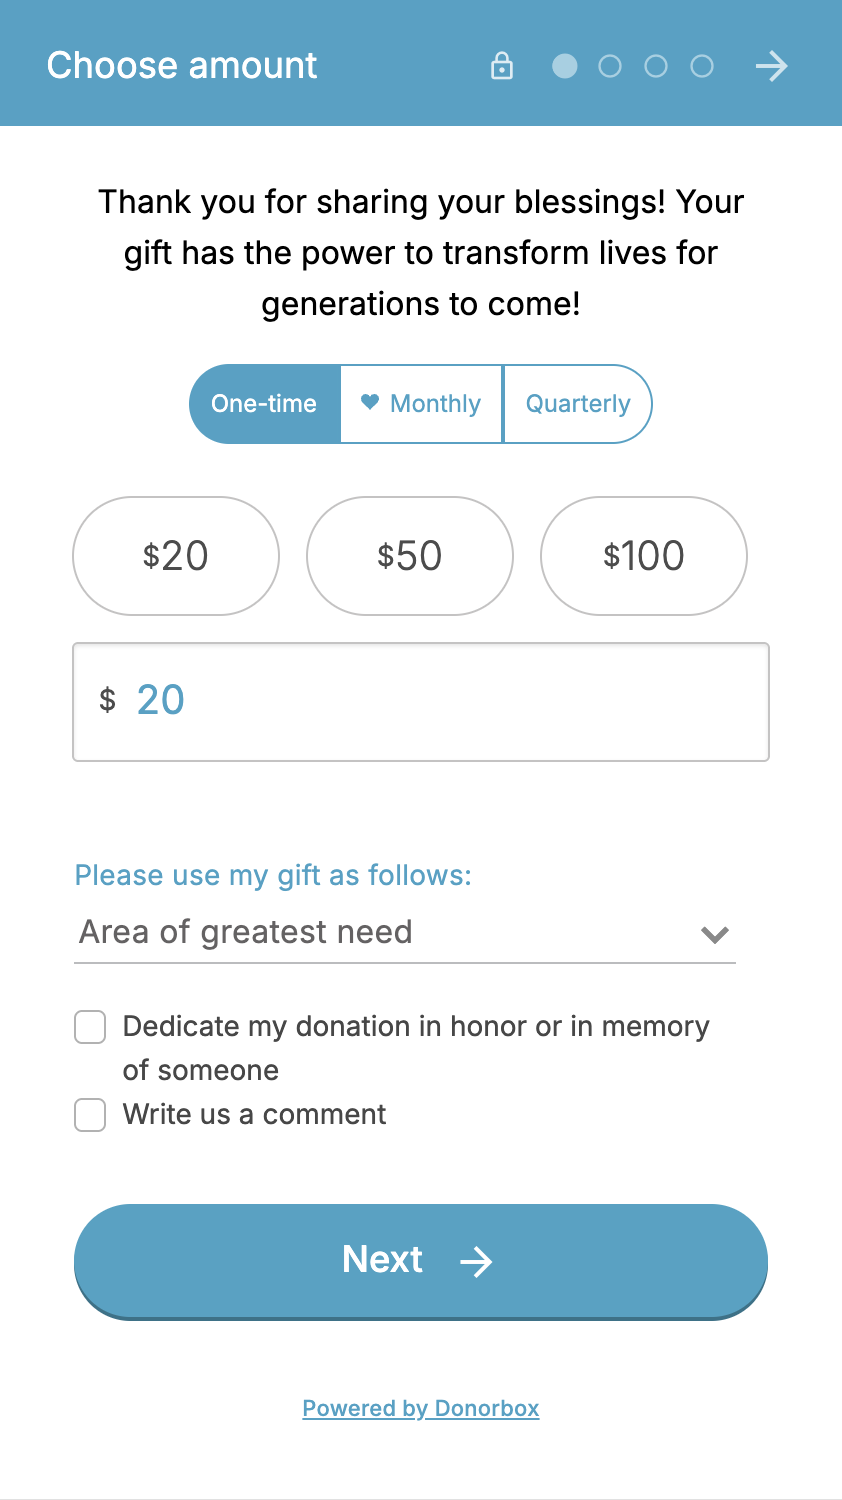Select the first filled step indicator dot

(565, 66)
